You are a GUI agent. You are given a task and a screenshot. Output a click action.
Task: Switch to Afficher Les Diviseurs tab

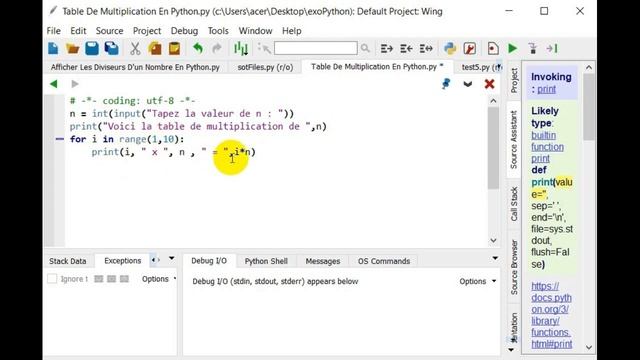[x=135, y=67]
